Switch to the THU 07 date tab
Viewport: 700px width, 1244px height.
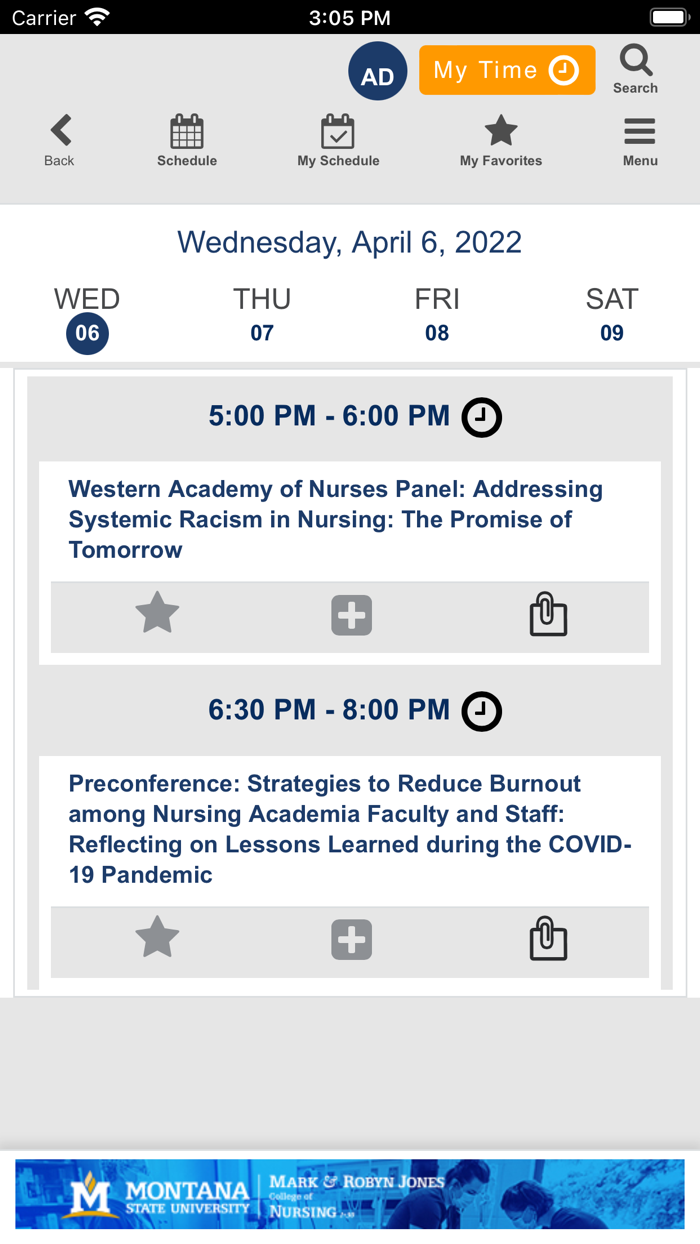point(262,315)
